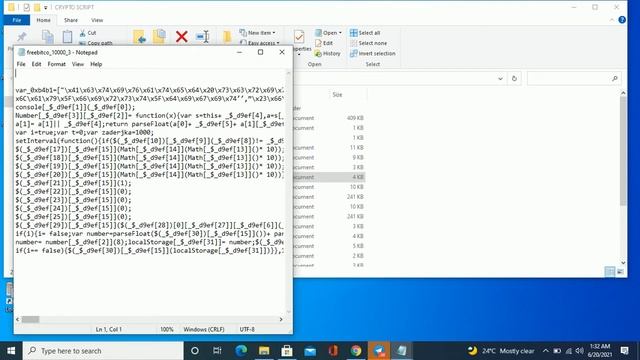The image size is (640, 360).
Task: Open the File tab in File Explorer
Action: 17,20
